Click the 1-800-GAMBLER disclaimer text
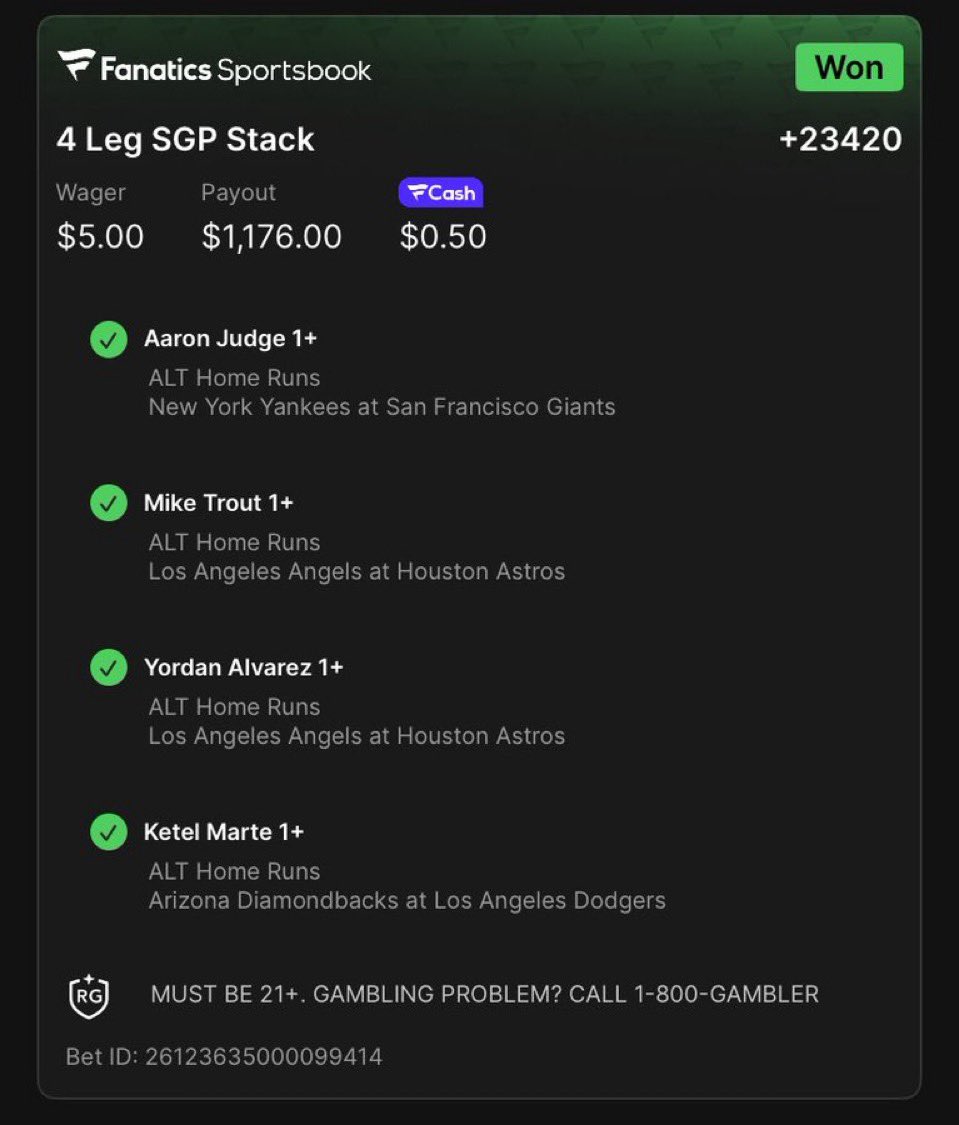 click(x=485, y=994)
